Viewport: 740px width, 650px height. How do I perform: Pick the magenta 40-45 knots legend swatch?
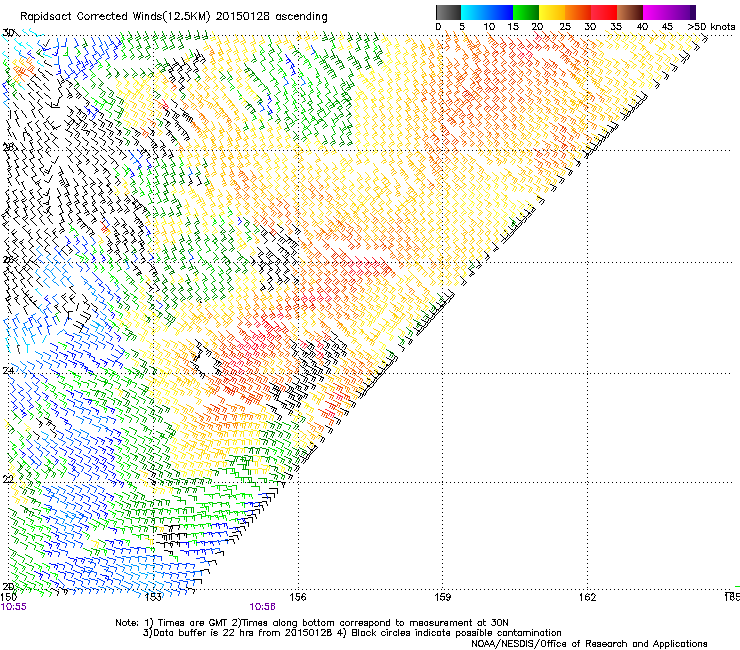point(656,12)
